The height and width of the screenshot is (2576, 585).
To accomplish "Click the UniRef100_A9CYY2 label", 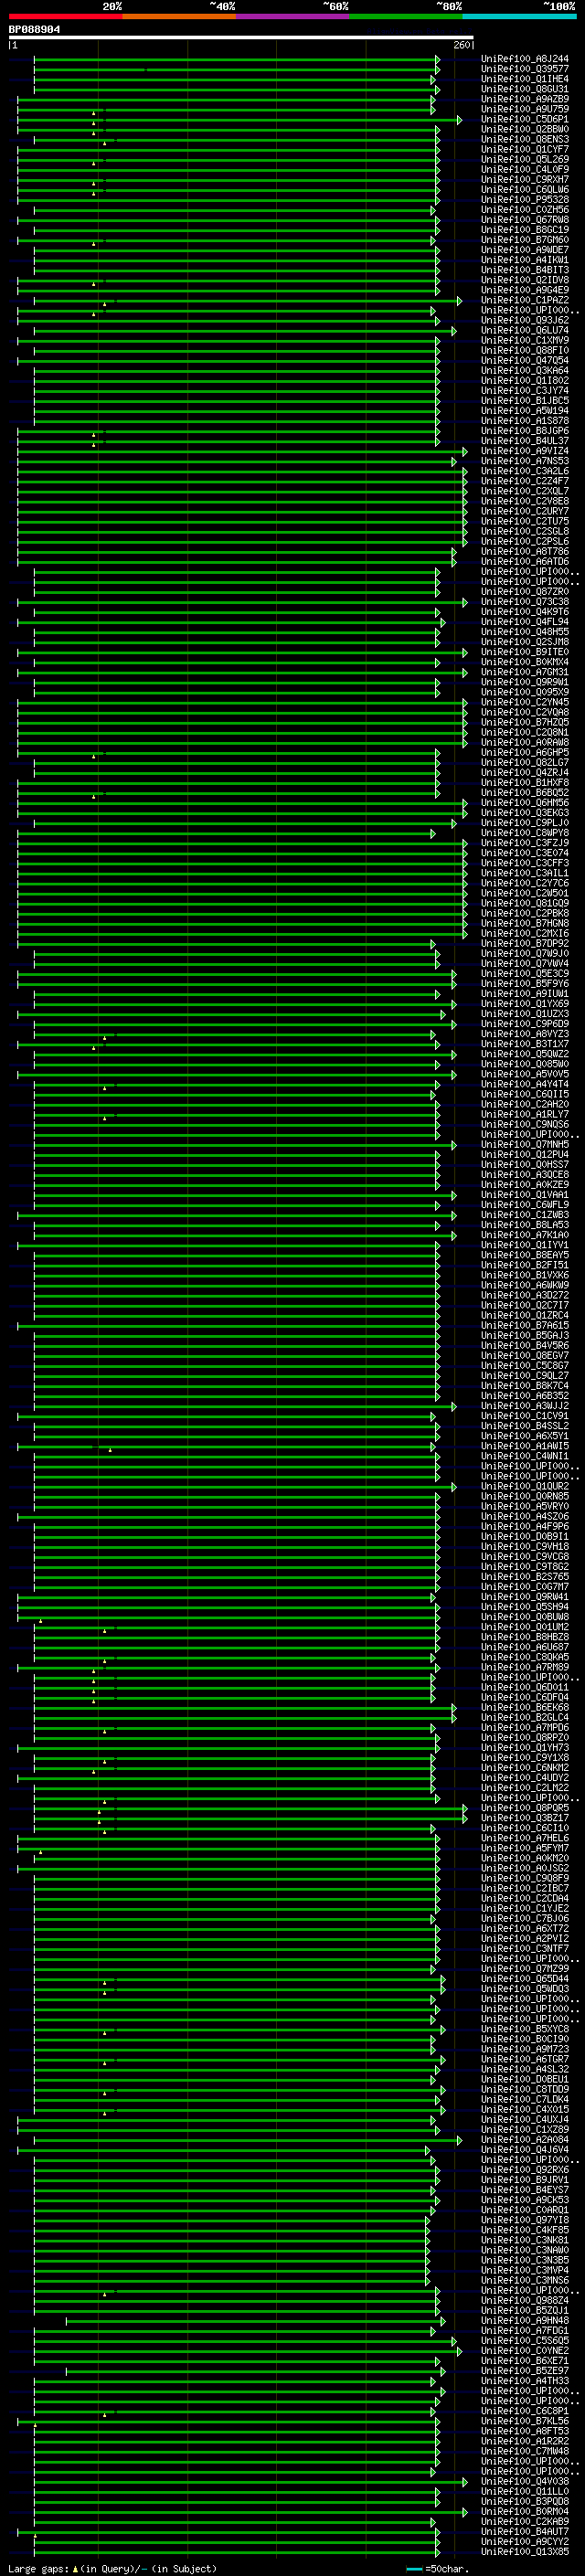I will [525, 2541].
